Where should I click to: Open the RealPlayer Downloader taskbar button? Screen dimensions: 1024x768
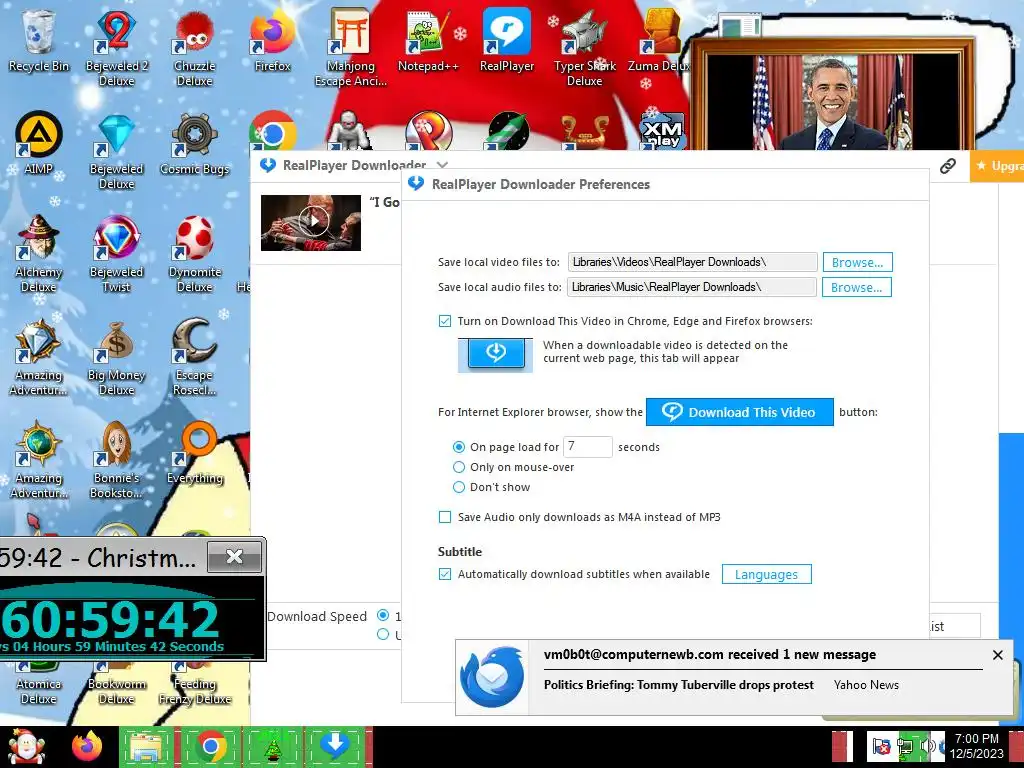pyautogui.click(x=335, y=746)
